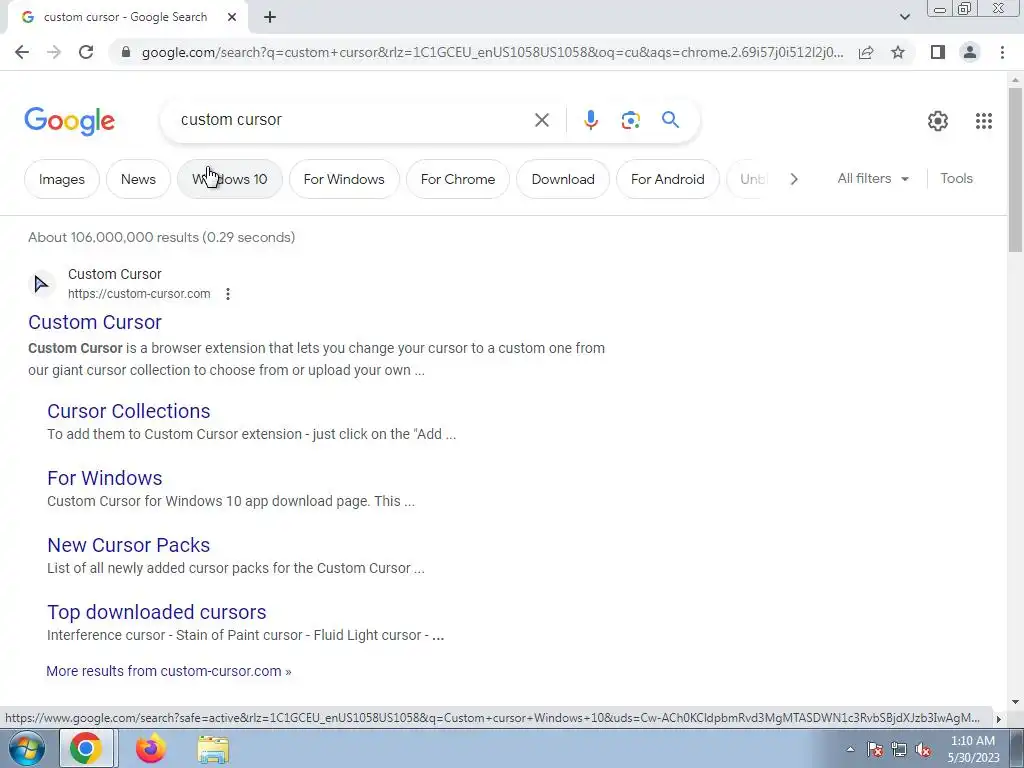1024x768 pixels.
Task: Close the custom cursor Google Search tab
Action: tap(232, 17)
